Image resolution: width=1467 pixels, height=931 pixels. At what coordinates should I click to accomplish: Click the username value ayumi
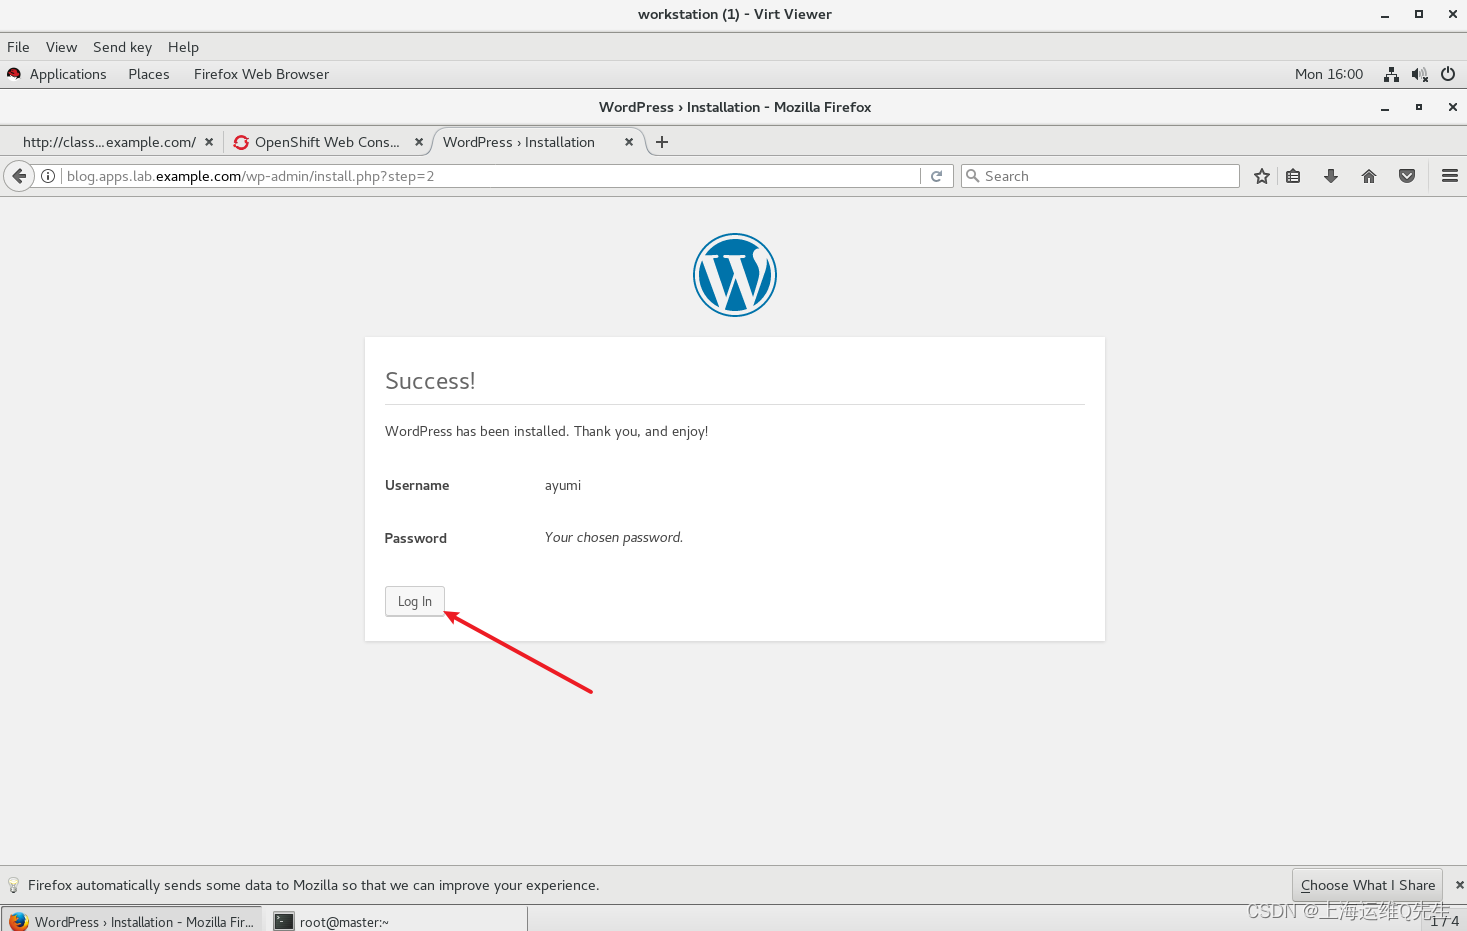coord(563,485)
